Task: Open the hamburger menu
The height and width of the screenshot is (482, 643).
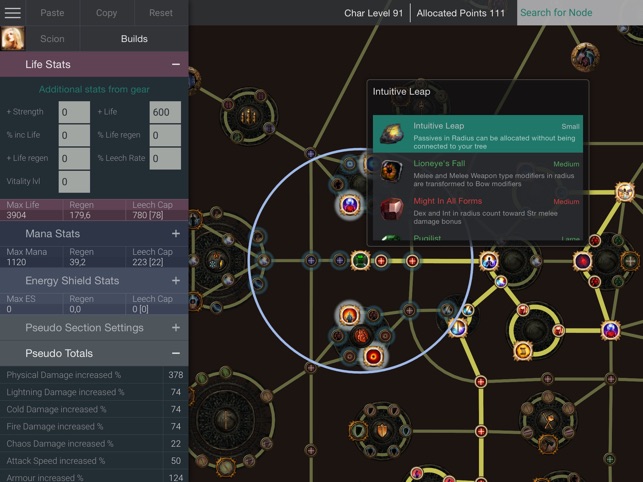Action: [x=13, y=13]
